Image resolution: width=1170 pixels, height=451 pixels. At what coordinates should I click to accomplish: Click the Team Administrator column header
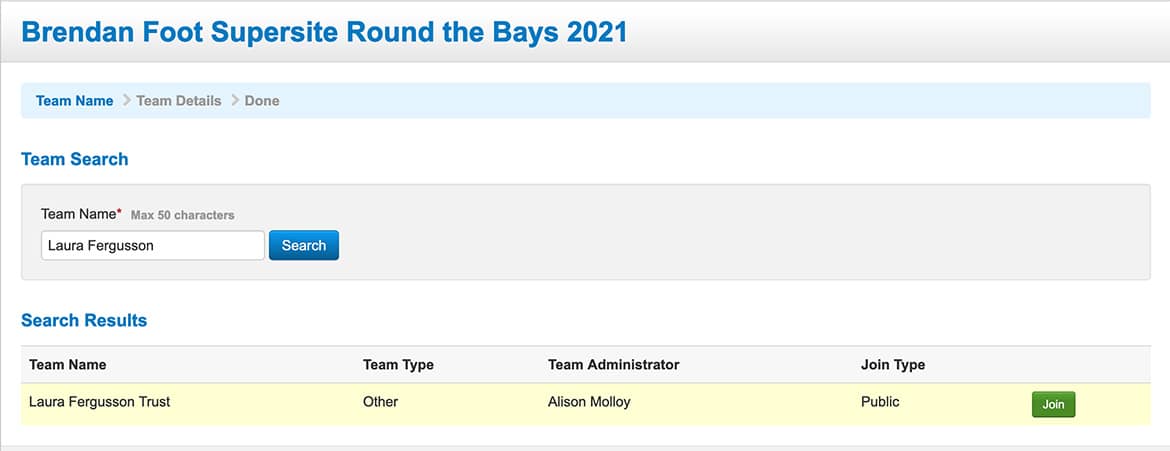coord(613,365)
